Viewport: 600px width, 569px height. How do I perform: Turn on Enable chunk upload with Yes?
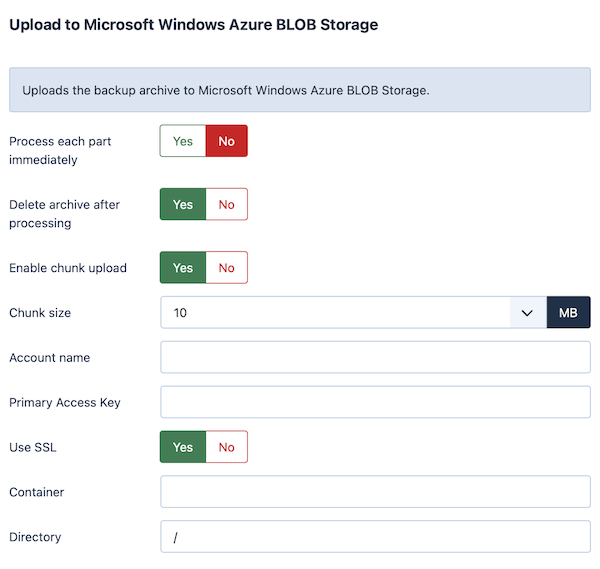tap(183, 267)
